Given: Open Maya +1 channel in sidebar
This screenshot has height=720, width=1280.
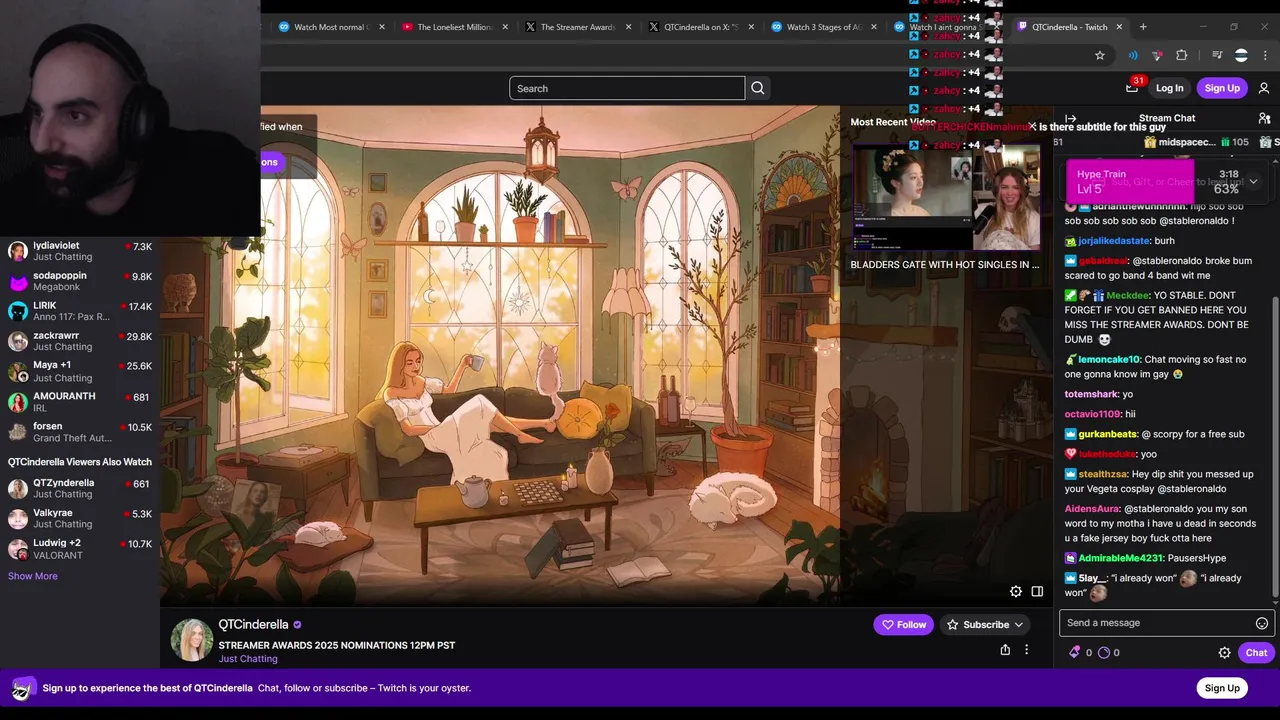Looking at the screenshot, I should point(80,372).
